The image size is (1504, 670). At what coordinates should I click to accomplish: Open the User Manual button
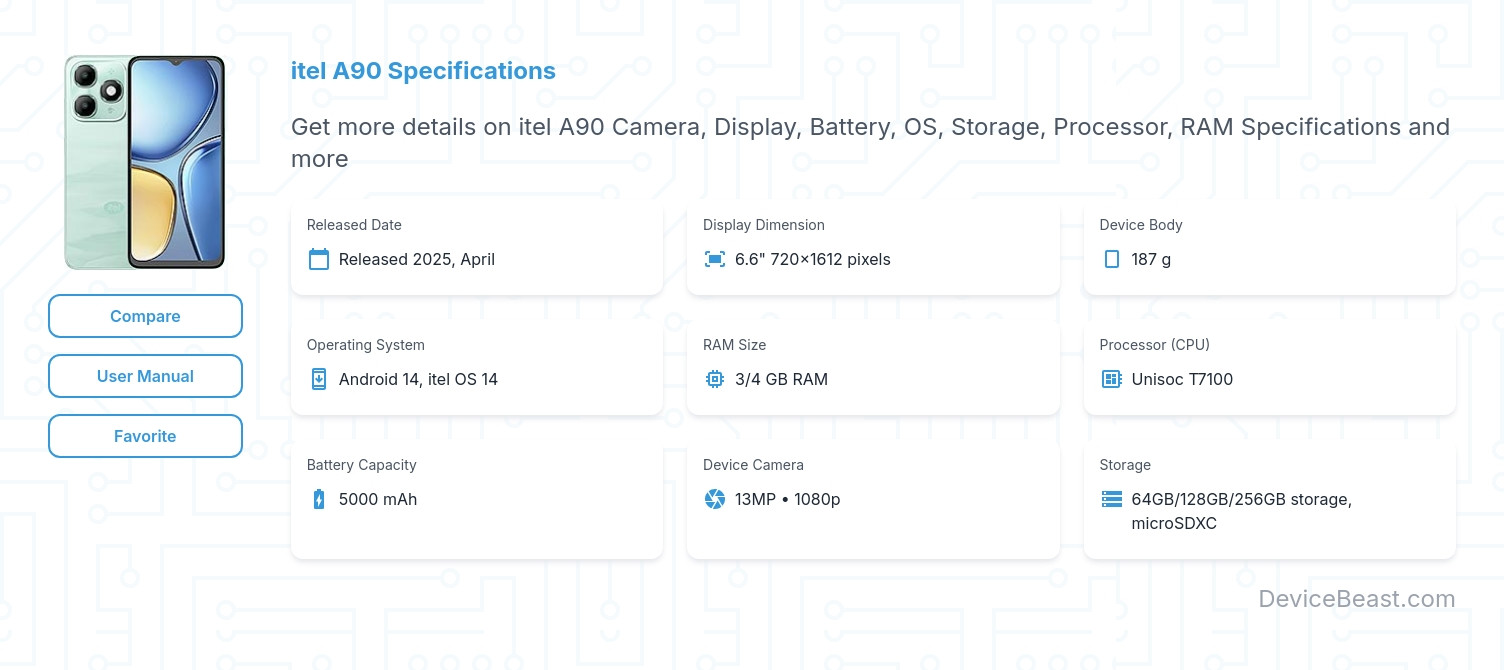click(x=145, y=376)
